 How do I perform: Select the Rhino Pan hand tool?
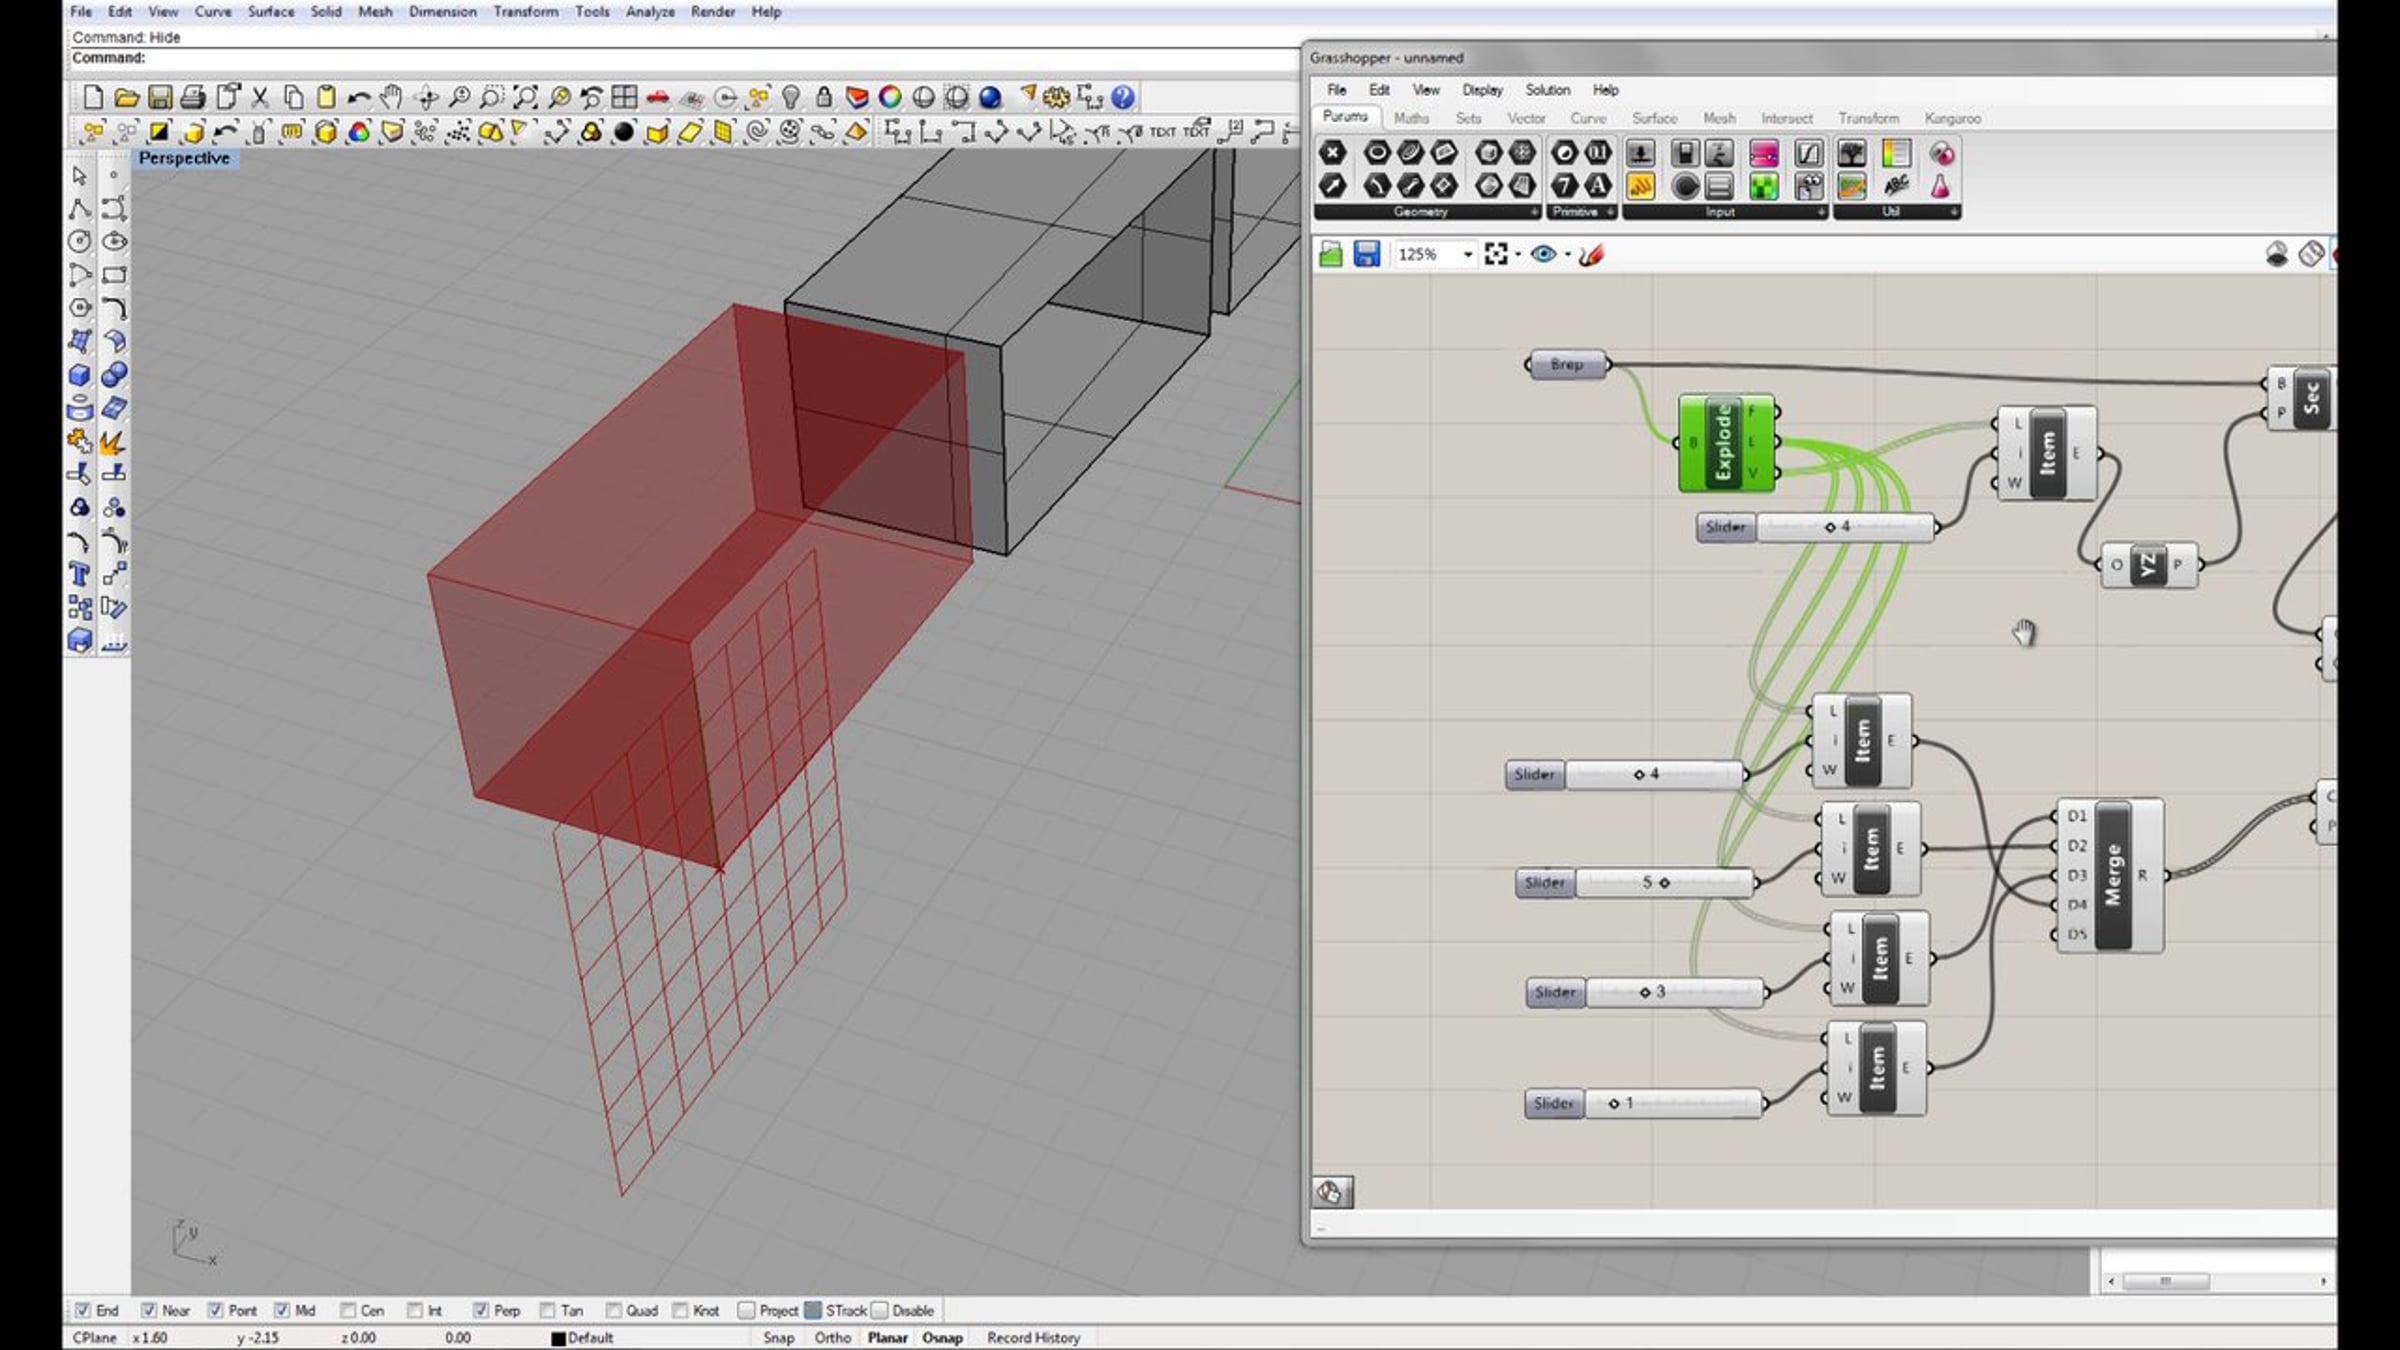[x=391, y=98]
